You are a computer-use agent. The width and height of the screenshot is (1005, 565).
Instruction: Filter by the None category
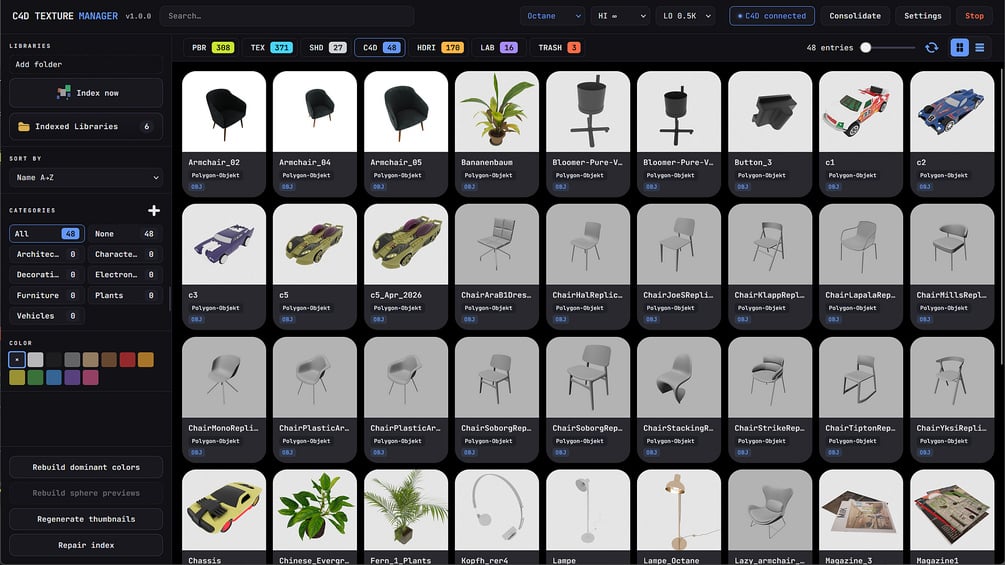124,234
